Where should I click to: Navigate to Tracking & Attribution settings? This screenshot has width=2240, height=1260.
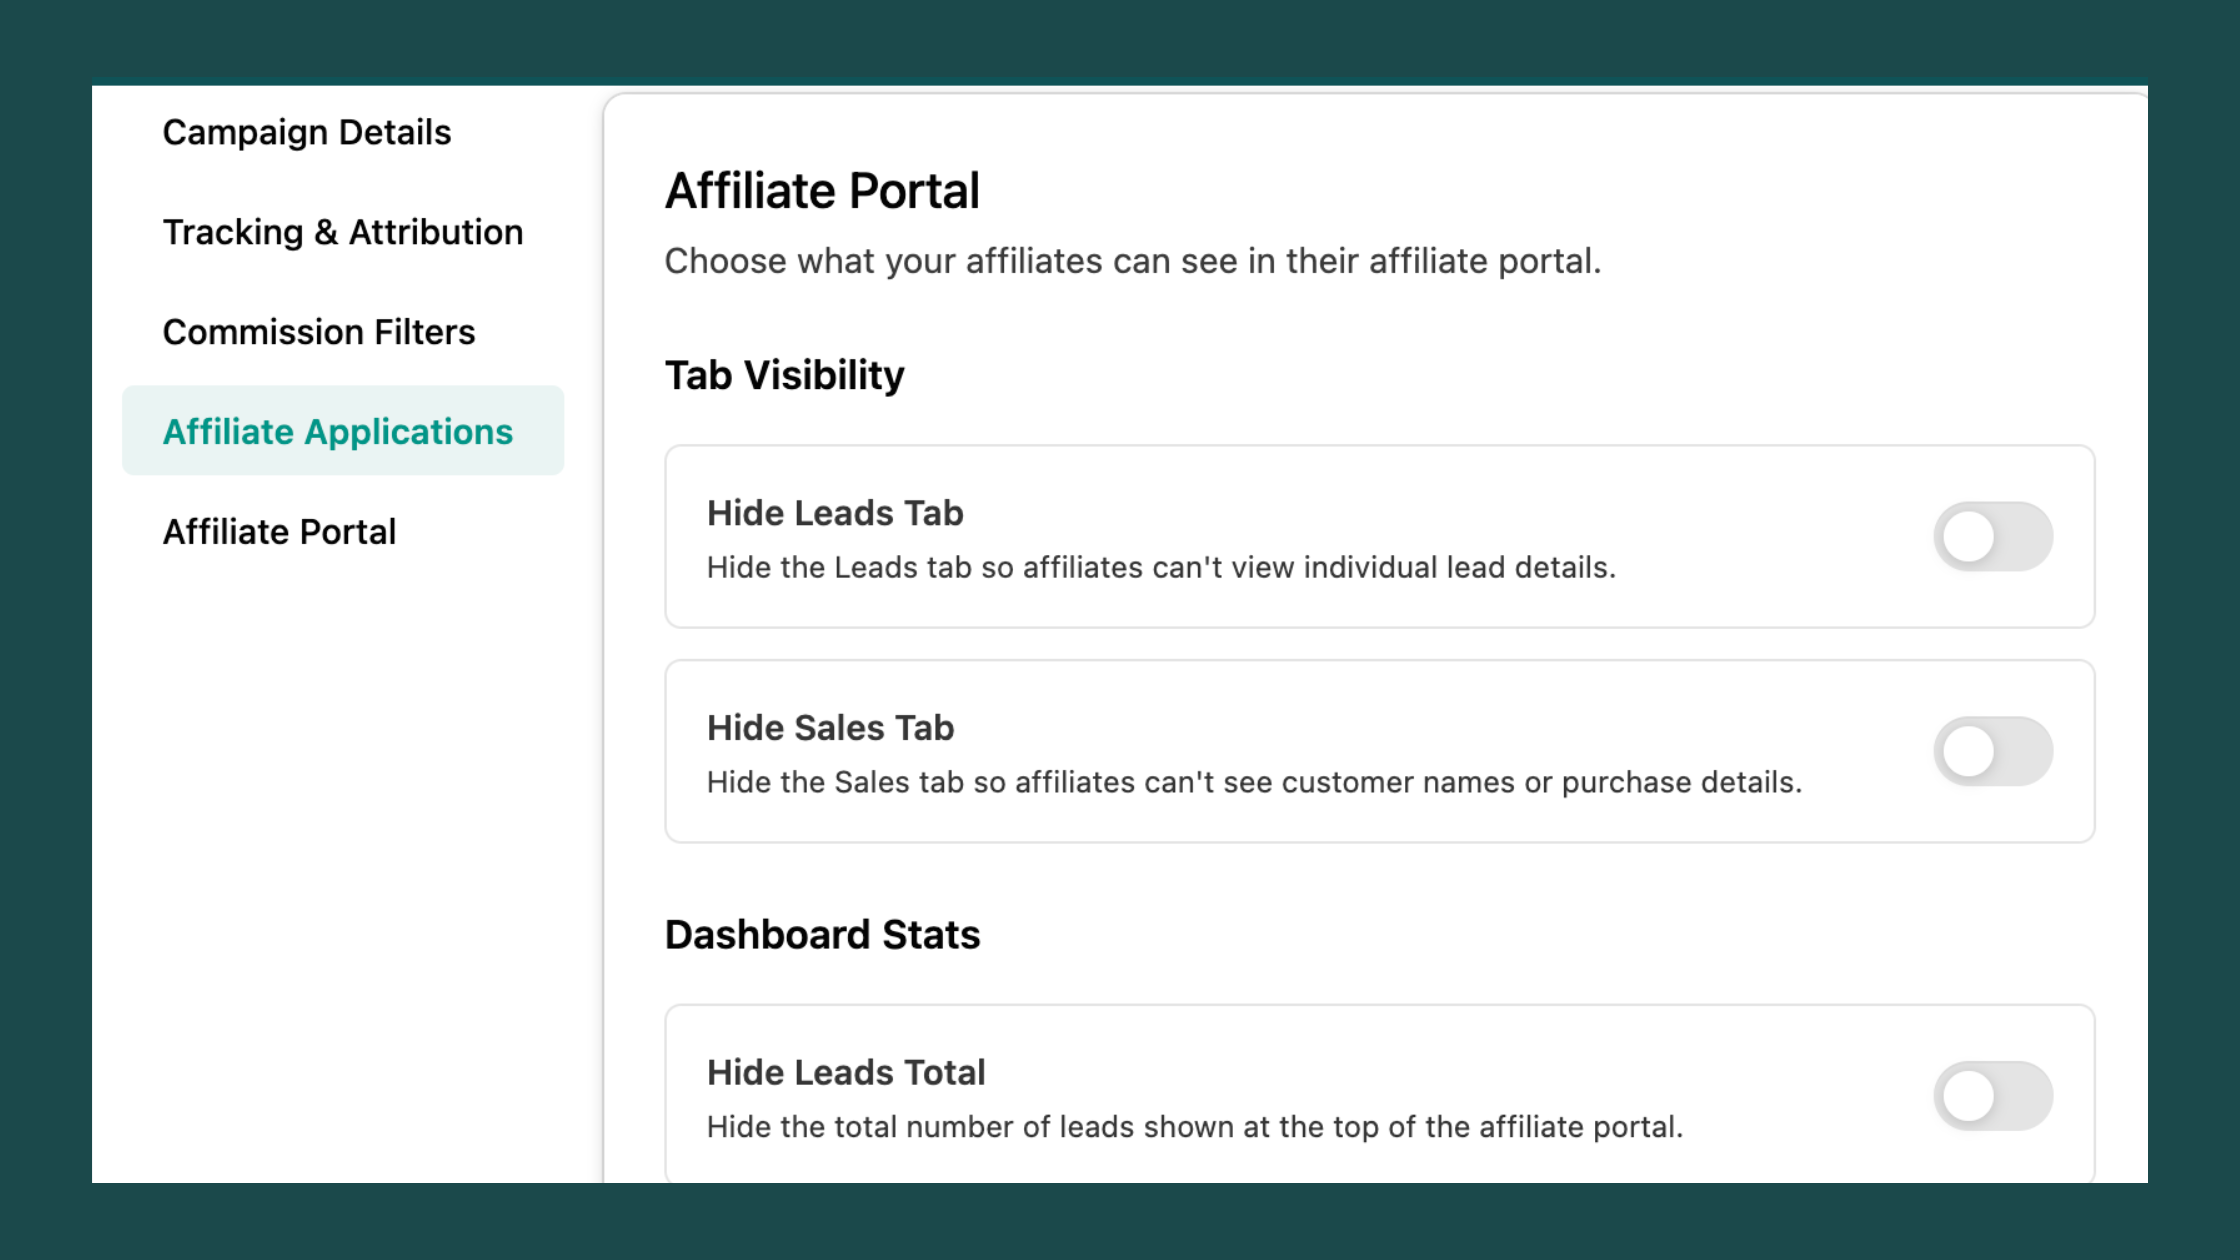343,231
